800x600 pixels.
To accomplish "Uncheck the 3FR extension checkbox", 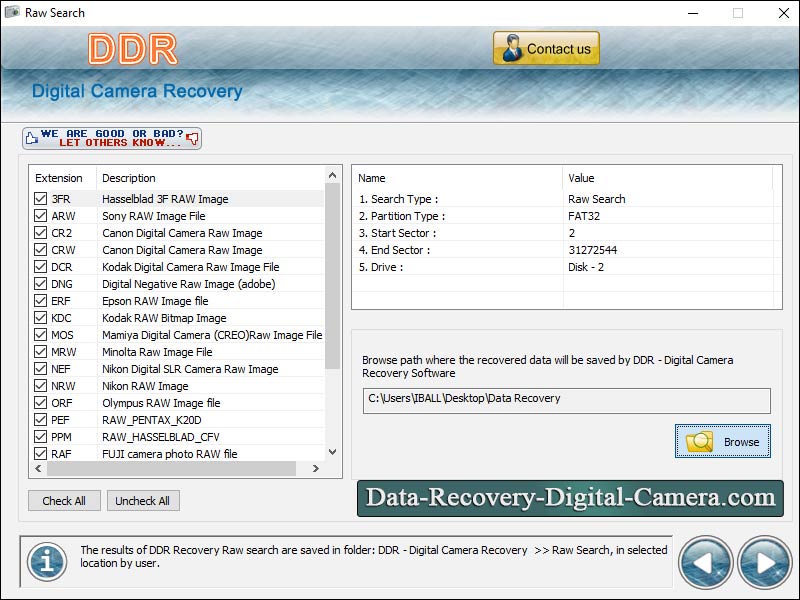I will coord(40,198).
